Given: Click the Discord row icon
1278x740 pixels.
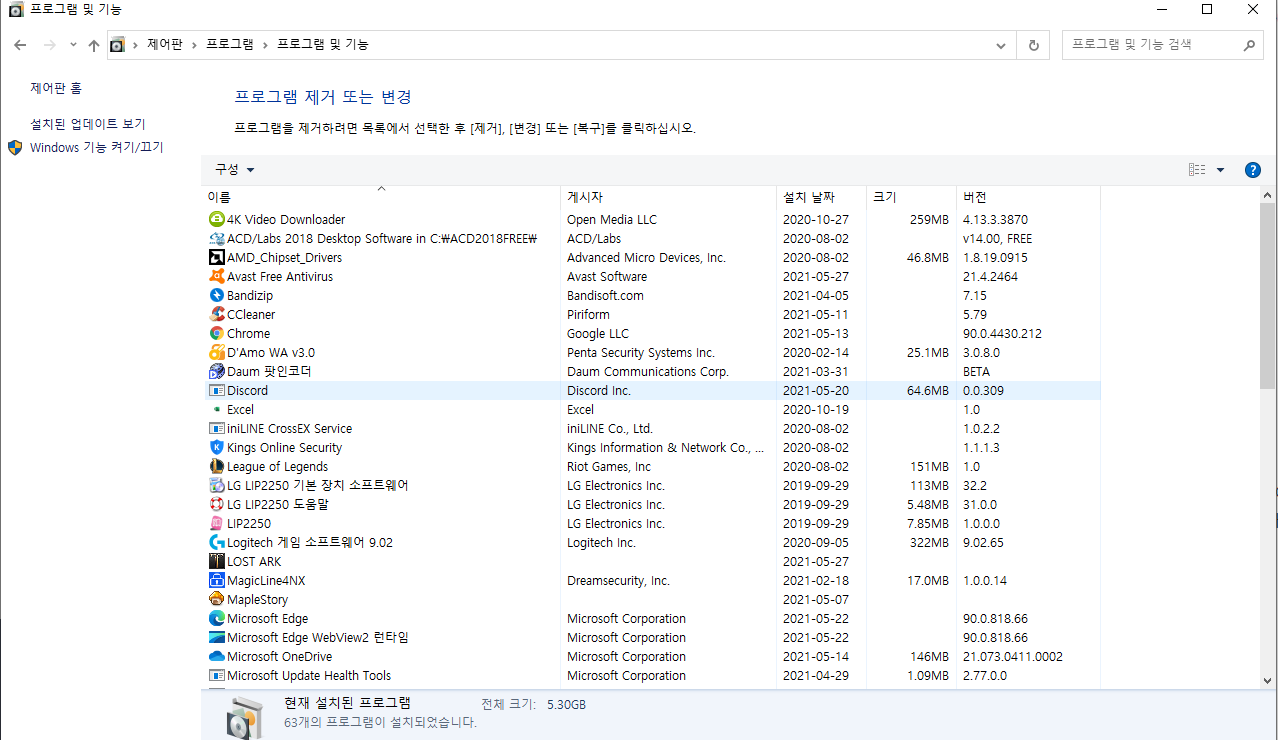Looking at the screenshot, I should (x=217, y=390).
